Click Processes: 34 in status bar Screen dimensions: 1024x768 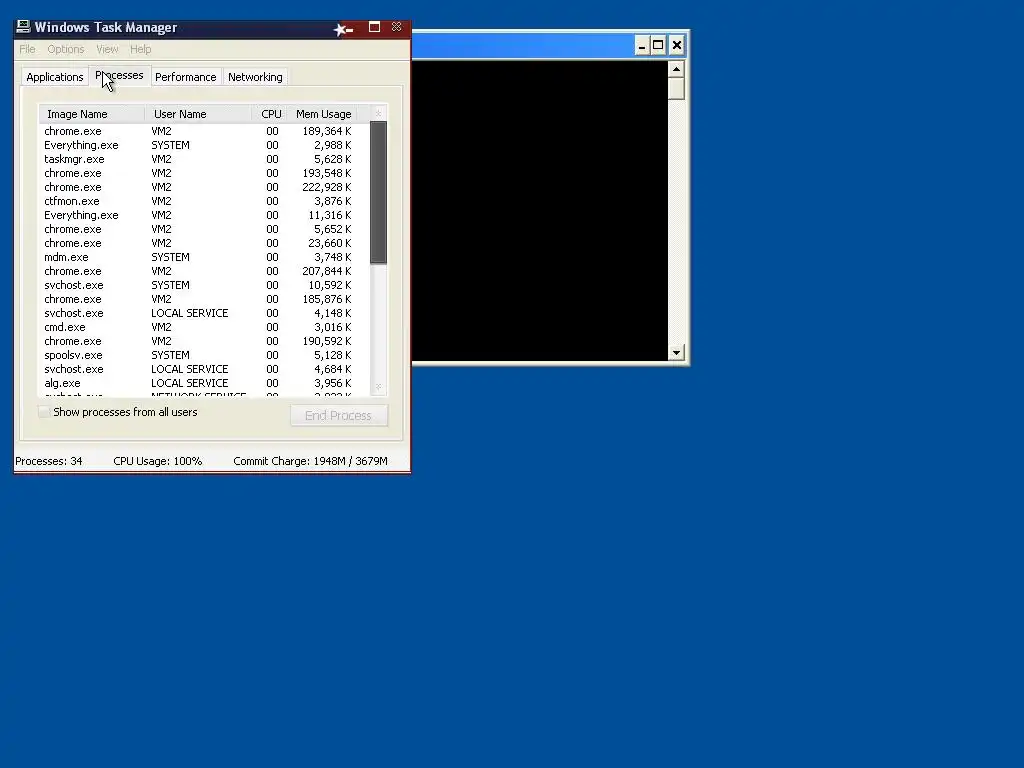49,461
